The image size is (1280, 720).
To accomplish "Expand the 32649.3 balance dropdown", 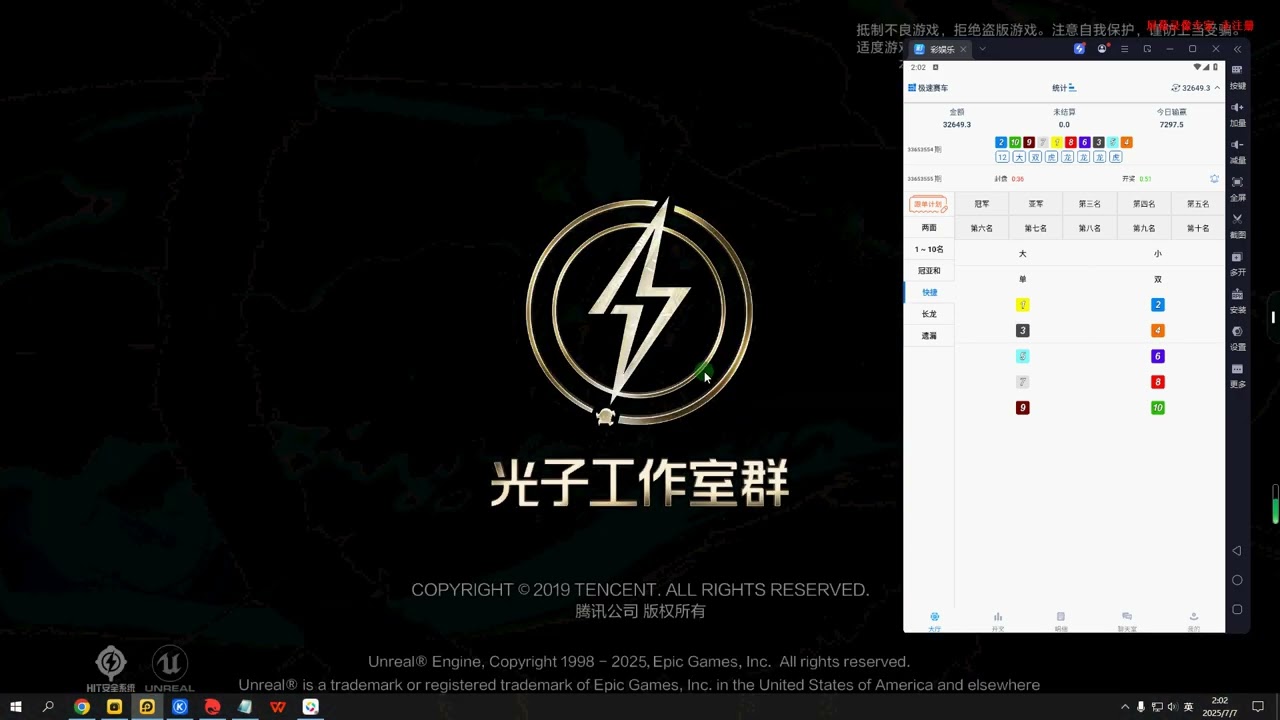I will tap(1195, 88).
